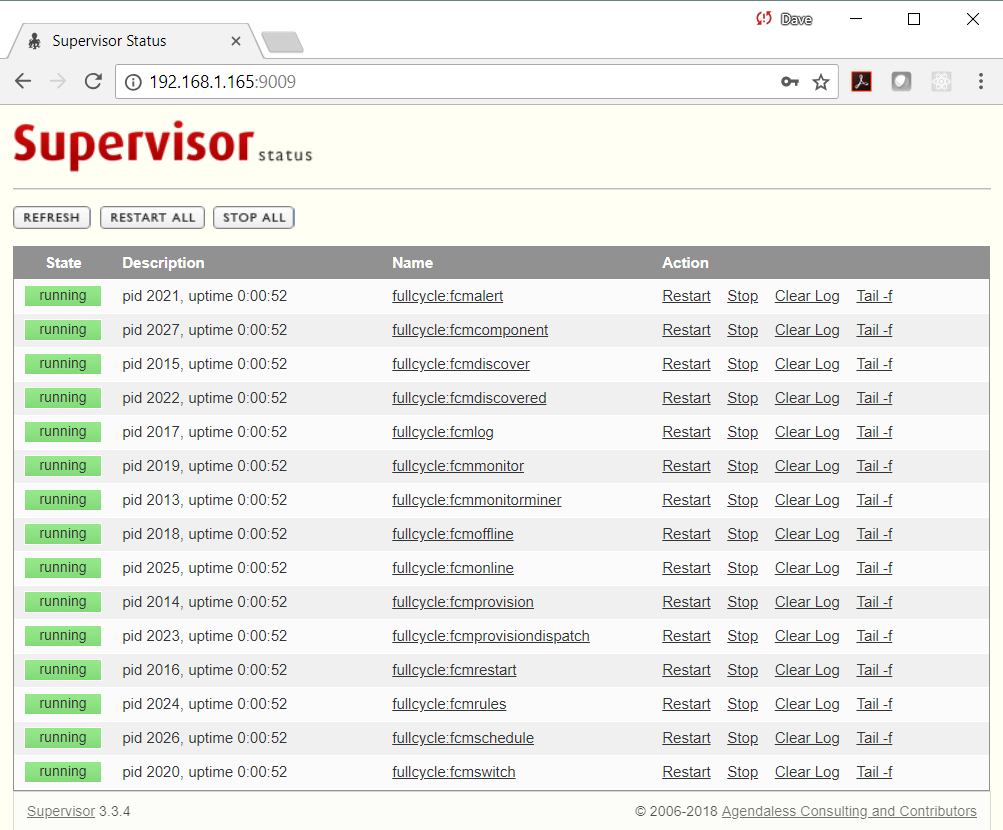1003x830 pixels.
Task: Click the React developer tools extension icon
Action: tap(941, 82)
